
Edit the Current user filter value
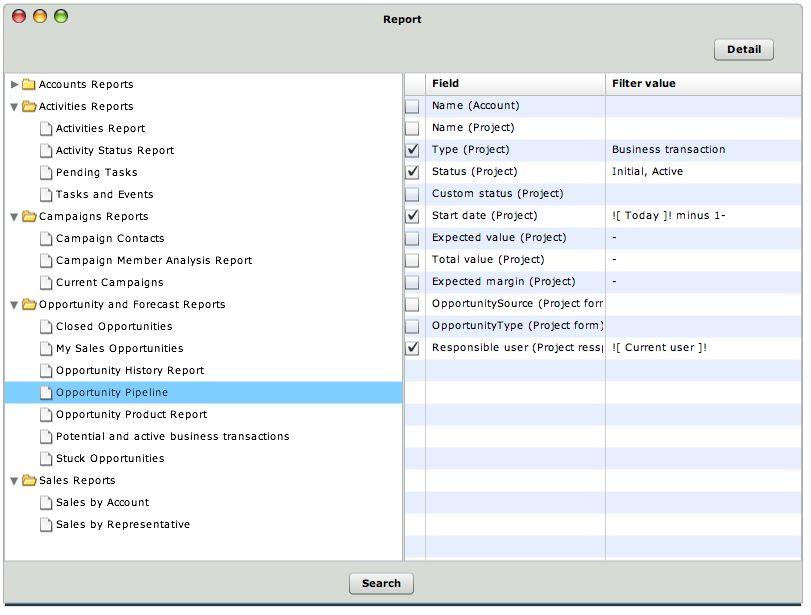click(703, 348)
